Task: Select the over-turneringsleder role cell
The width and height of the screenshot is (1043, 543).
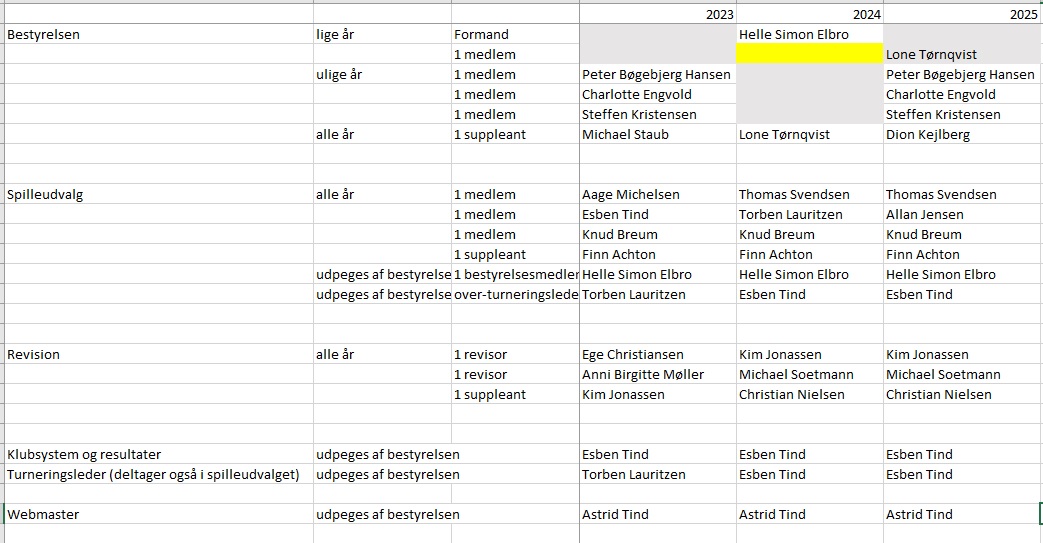Action: 516,294
